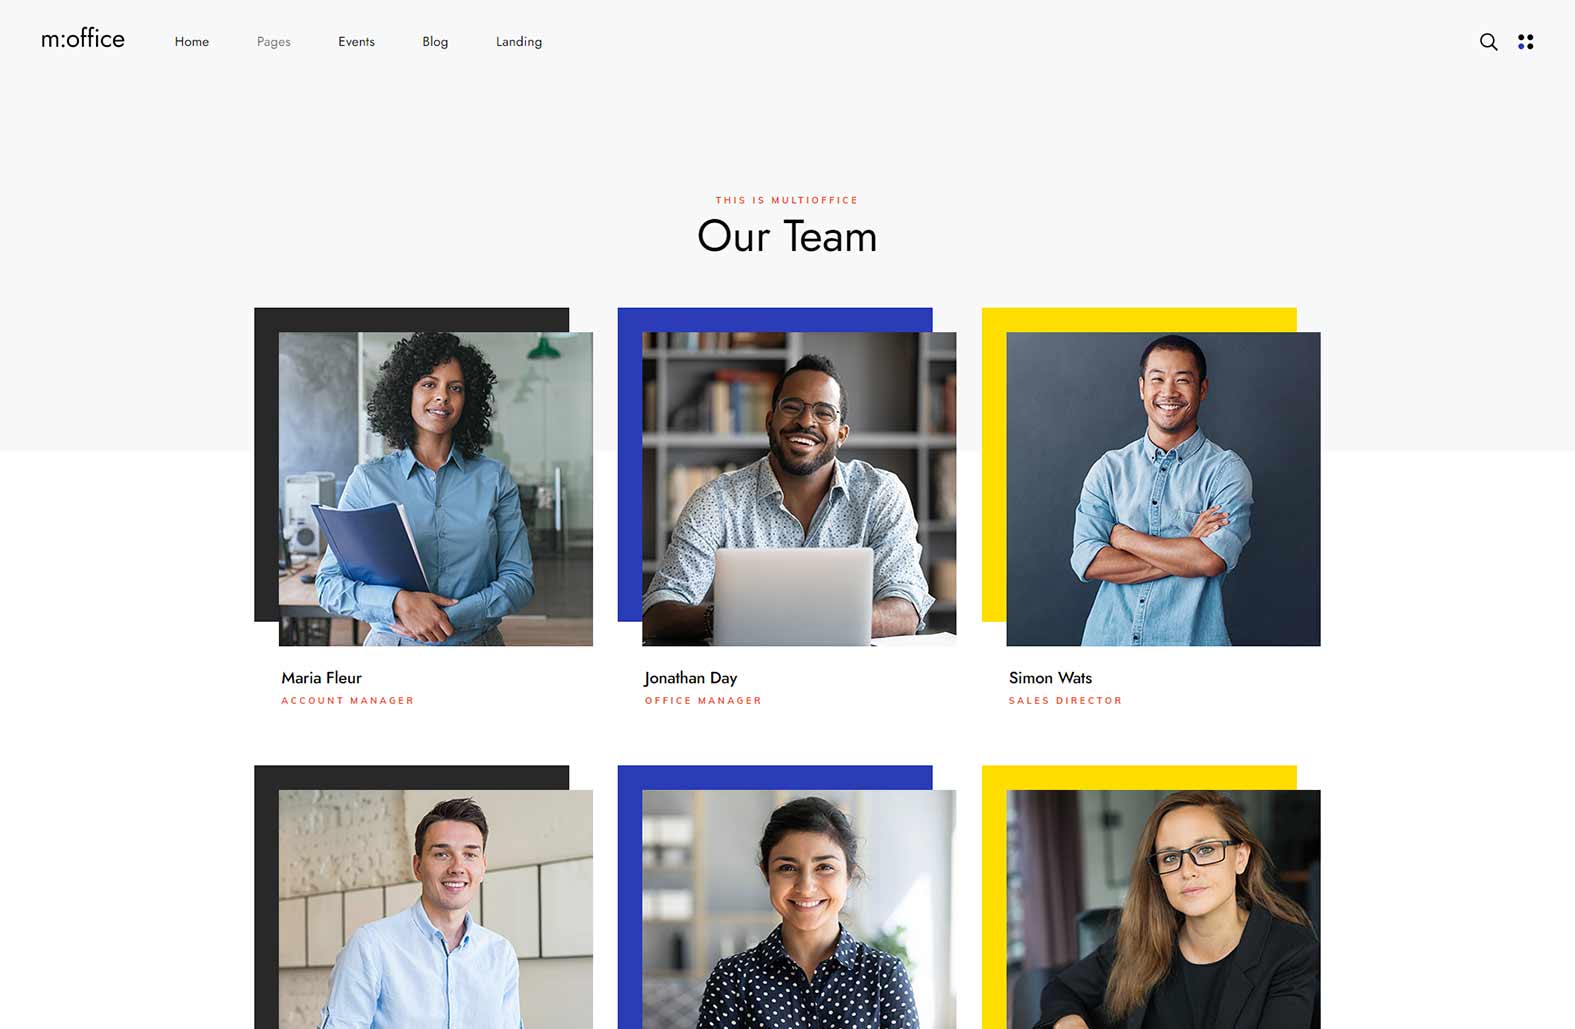Select Simon Wats' portrait image

(1163, 489)
